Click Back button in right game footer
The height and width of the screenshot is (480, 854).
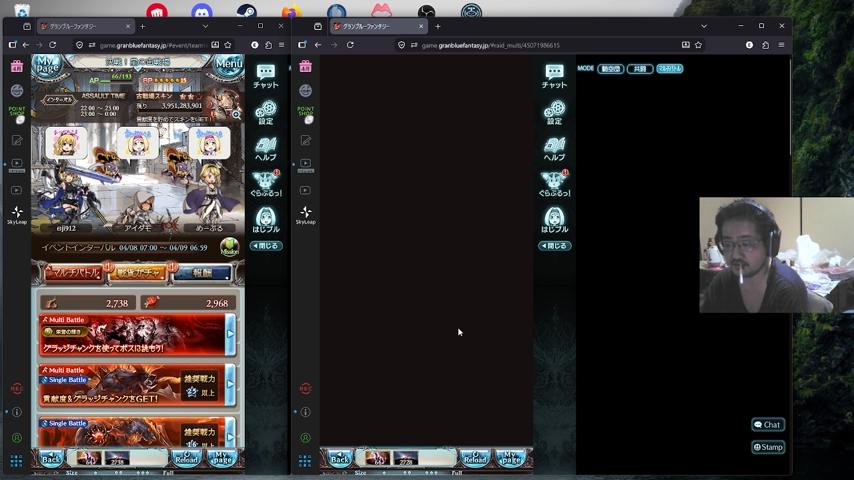[339, 459]
